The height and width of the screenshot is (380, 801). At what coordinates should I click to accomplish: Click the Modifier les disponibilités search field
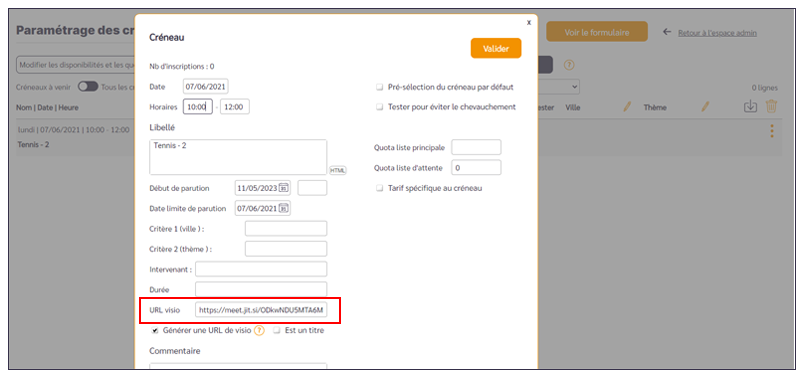[x=75, y=65]
